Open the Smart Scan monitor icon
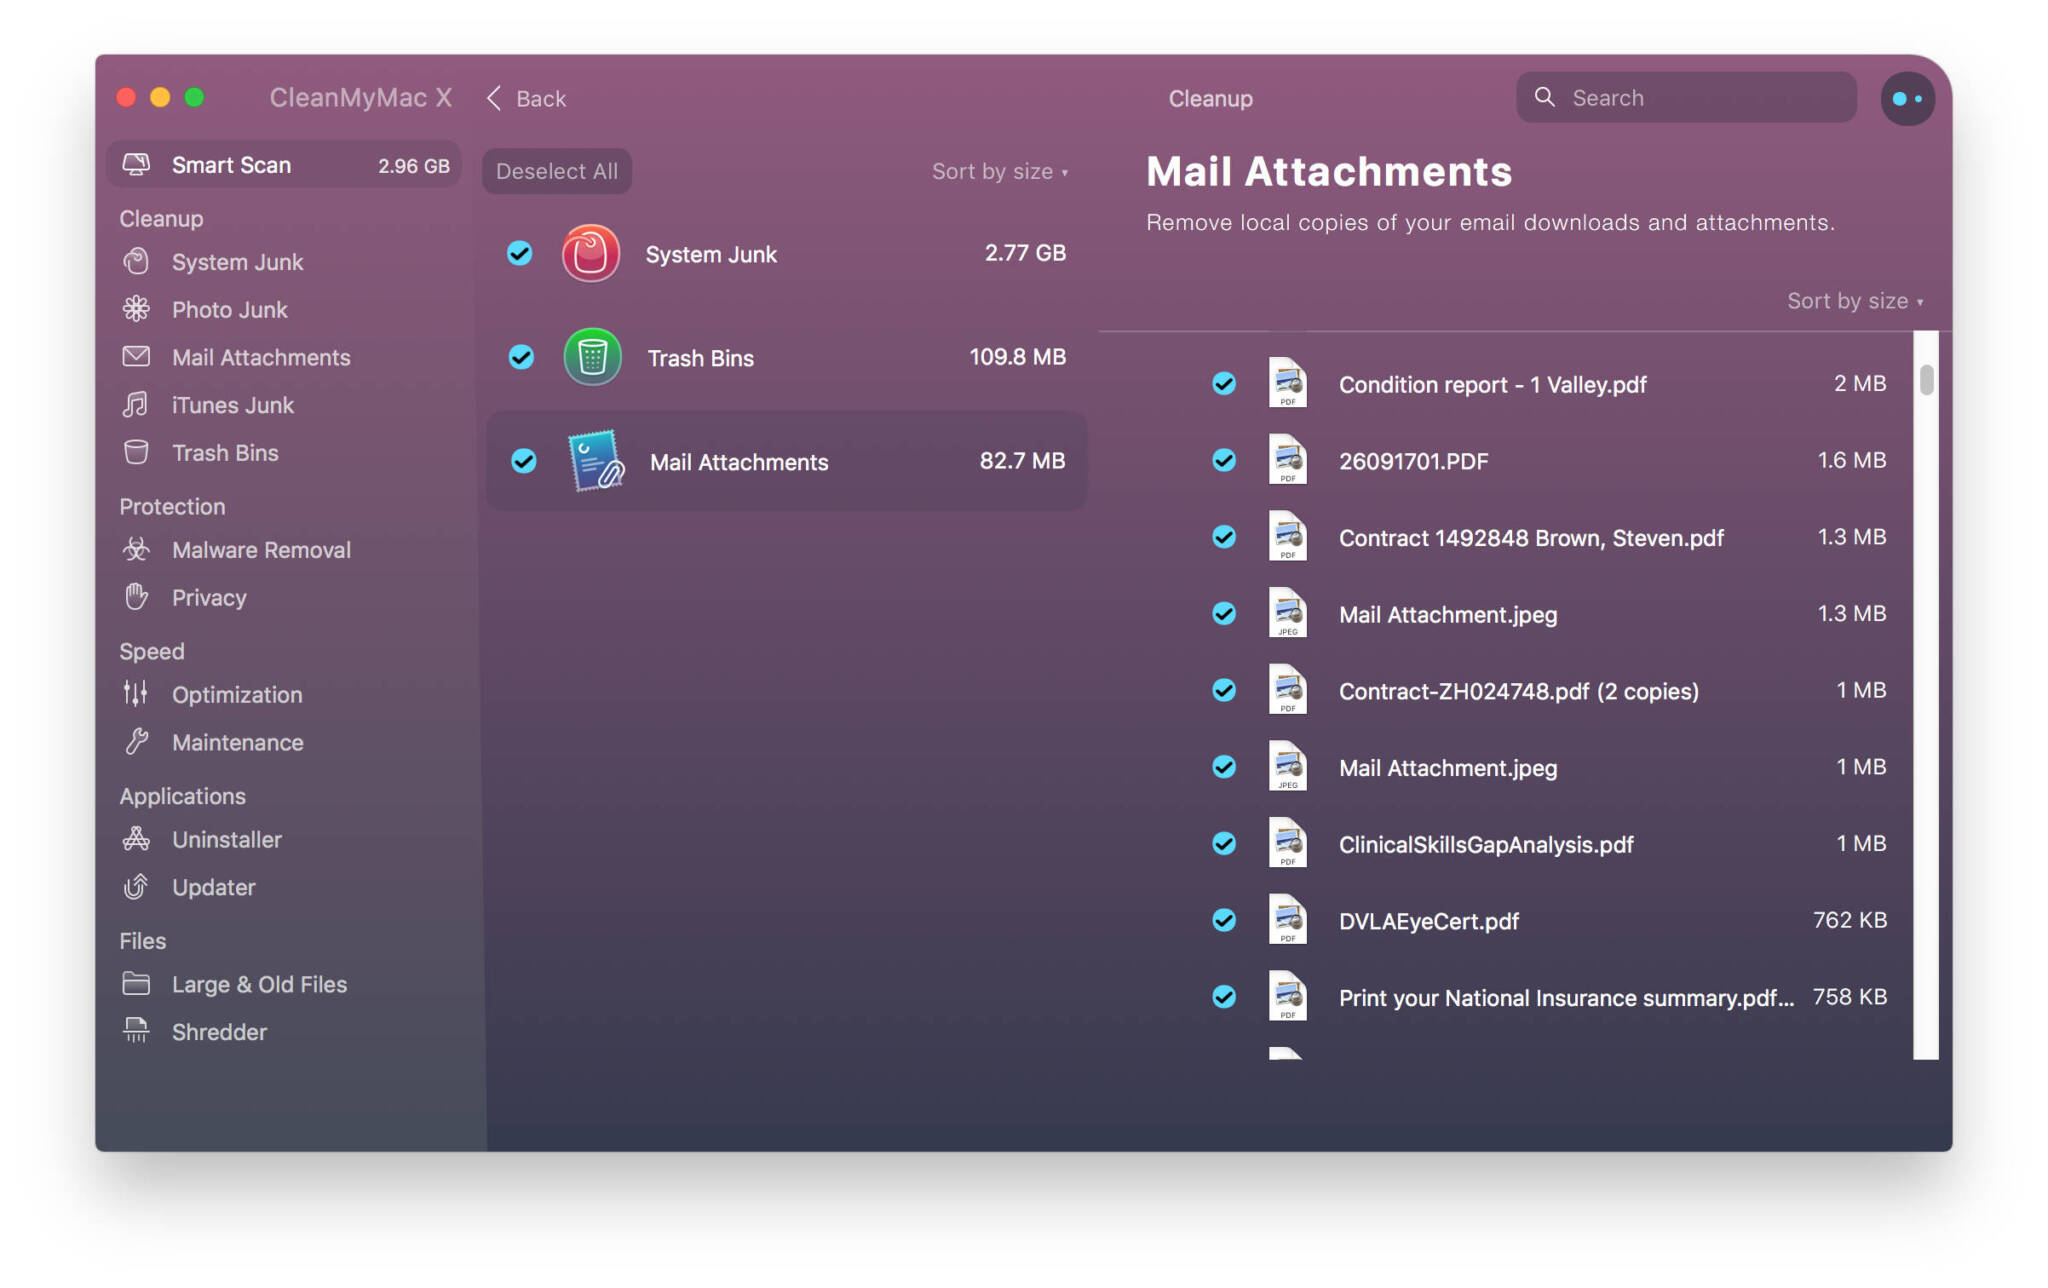The image size is (2048, 1288). (136, 165)
